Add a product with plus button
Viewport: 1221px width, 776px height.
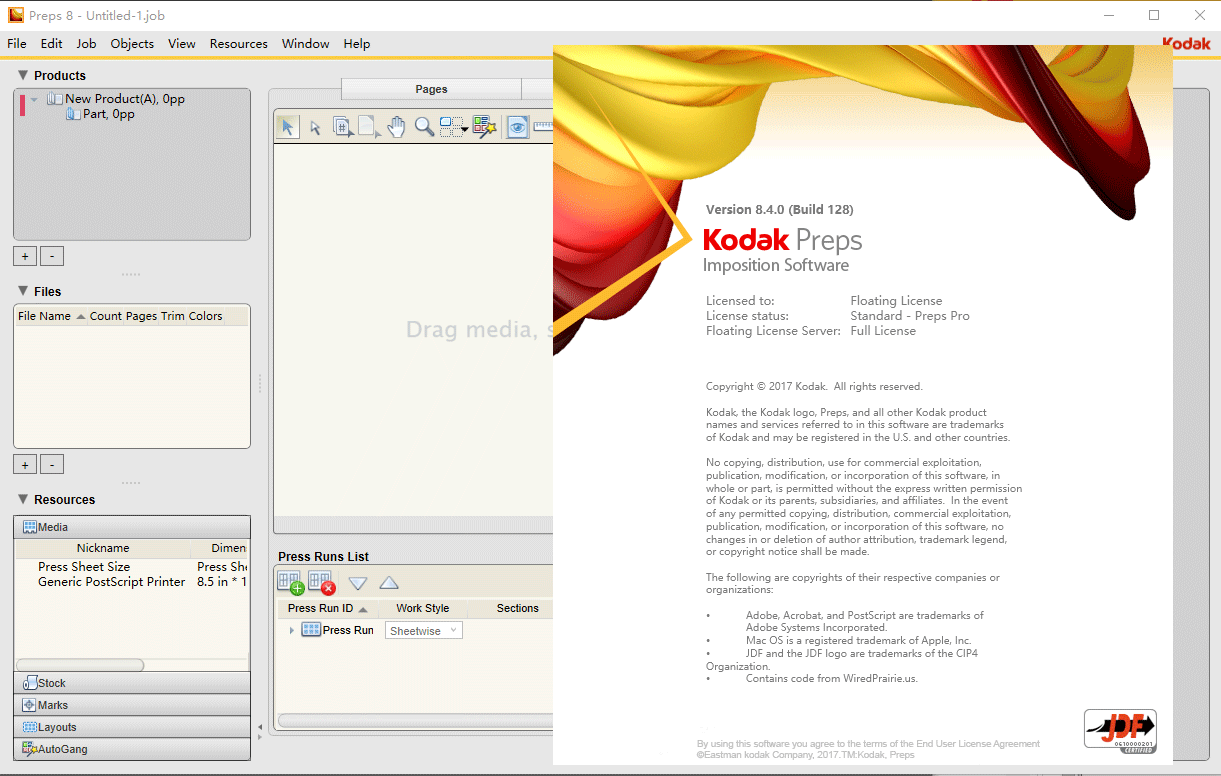click(x=25, y=256)
